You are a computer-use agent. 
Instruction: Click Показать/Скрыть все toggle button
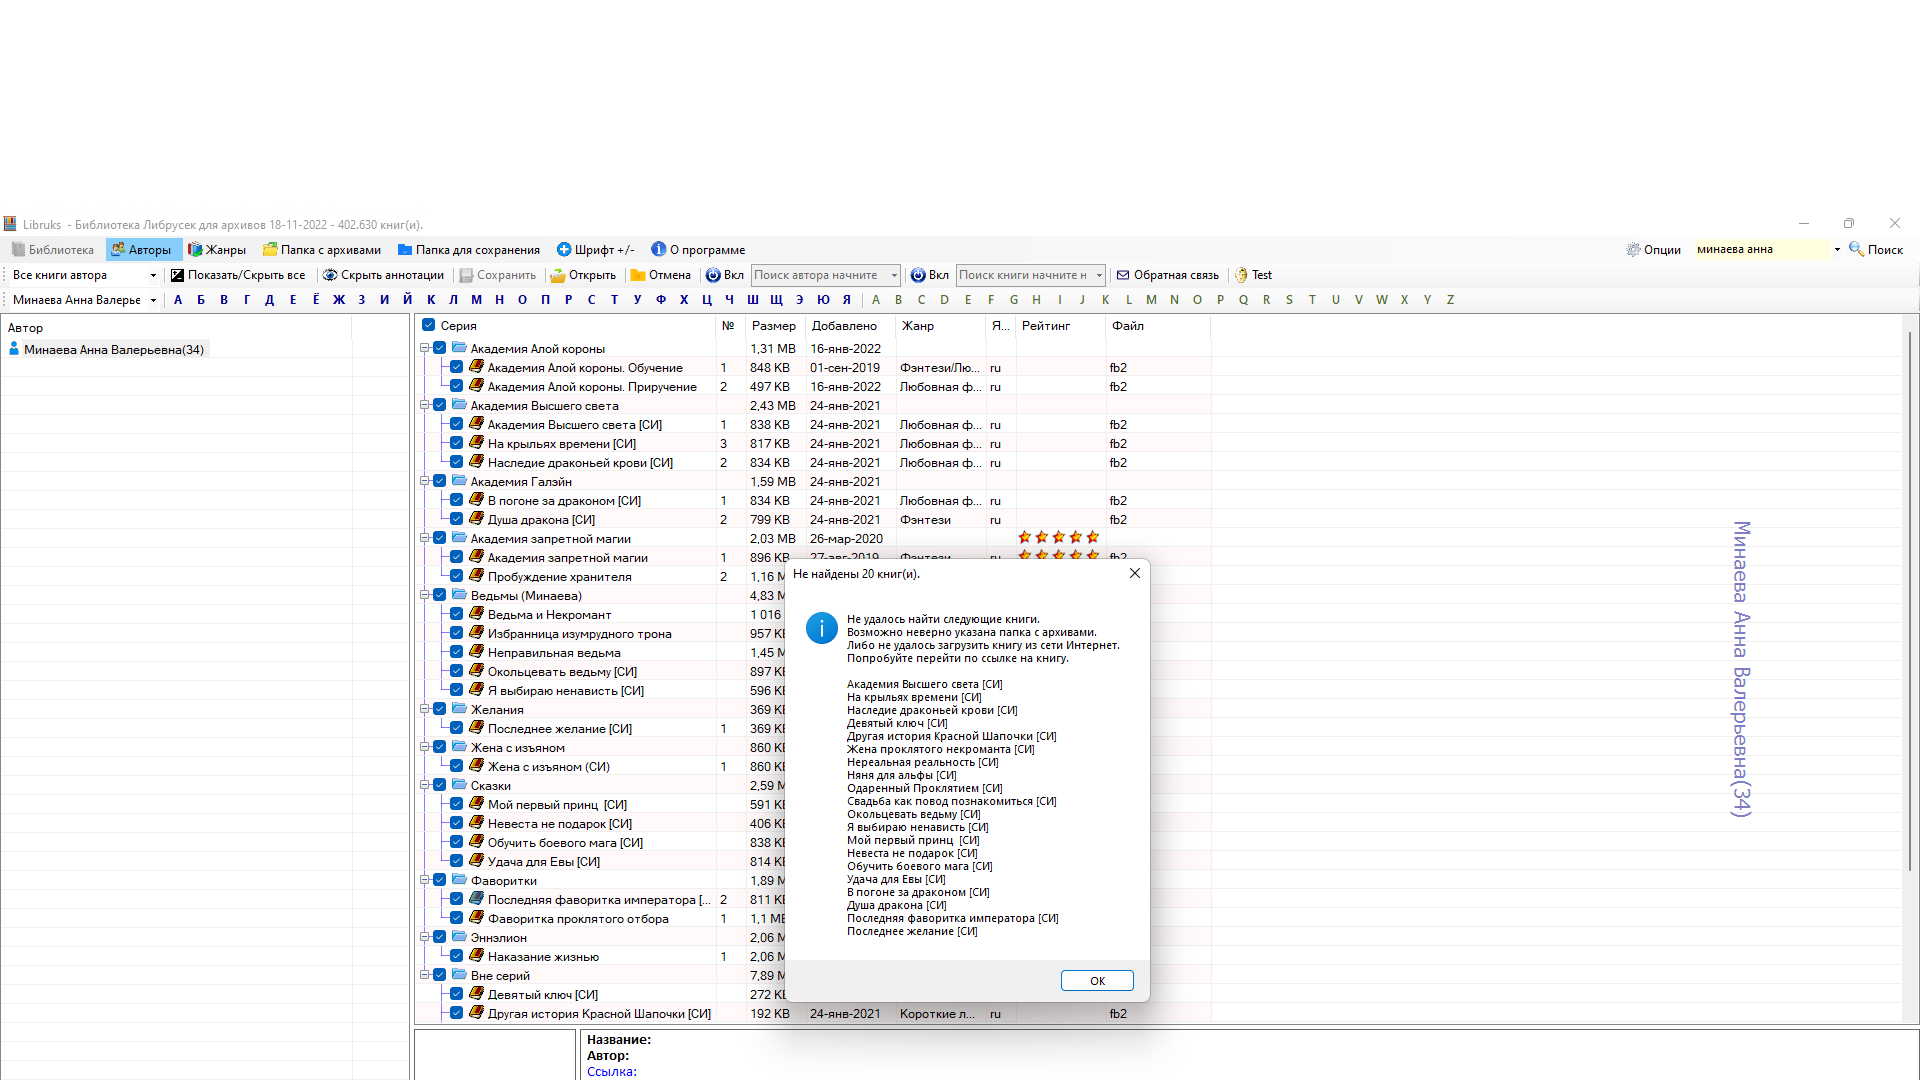click(237, 275)
